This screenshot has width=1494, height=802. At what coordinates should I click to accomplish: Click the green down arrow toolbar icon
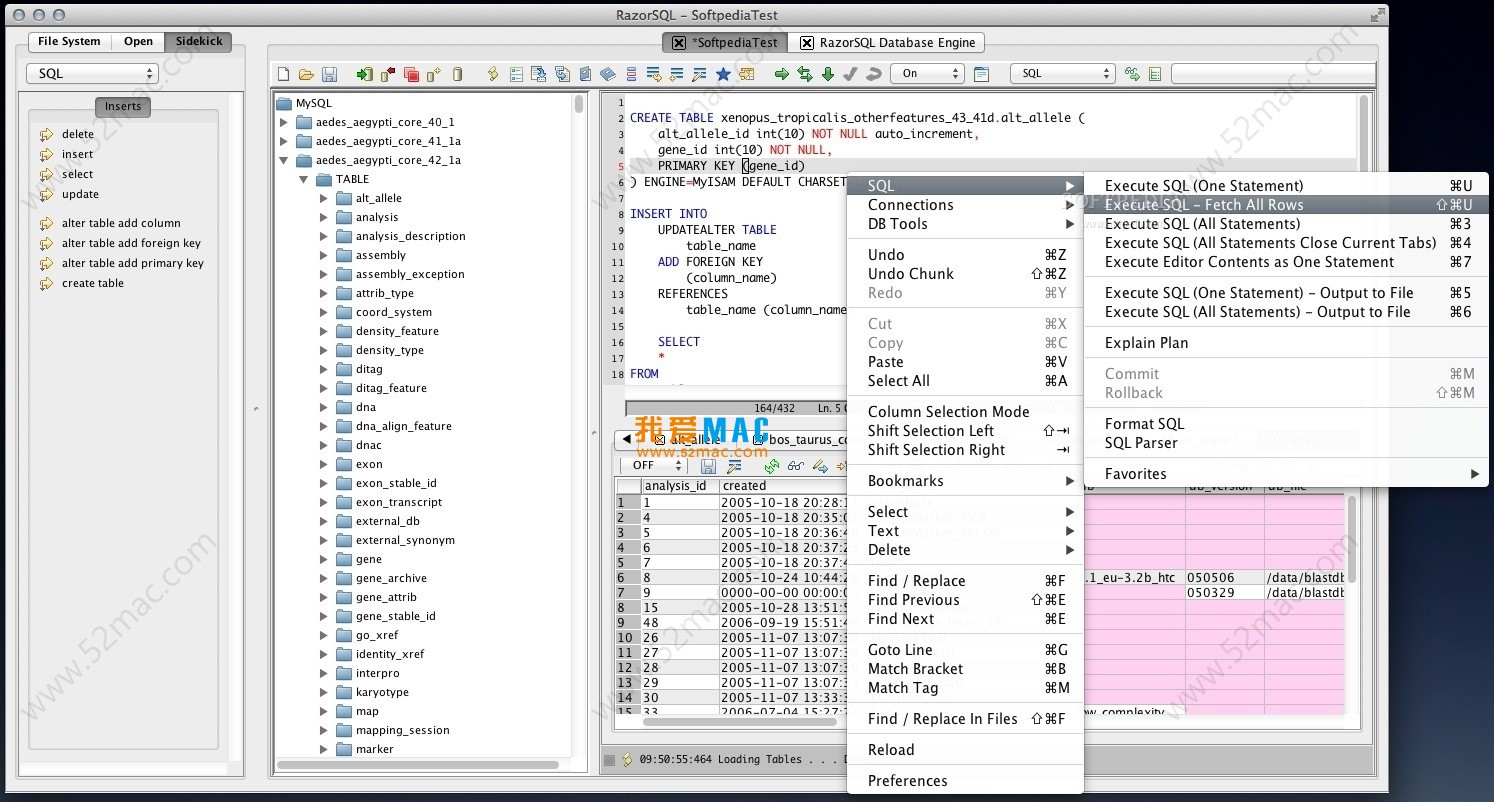(x=827, y=74)
